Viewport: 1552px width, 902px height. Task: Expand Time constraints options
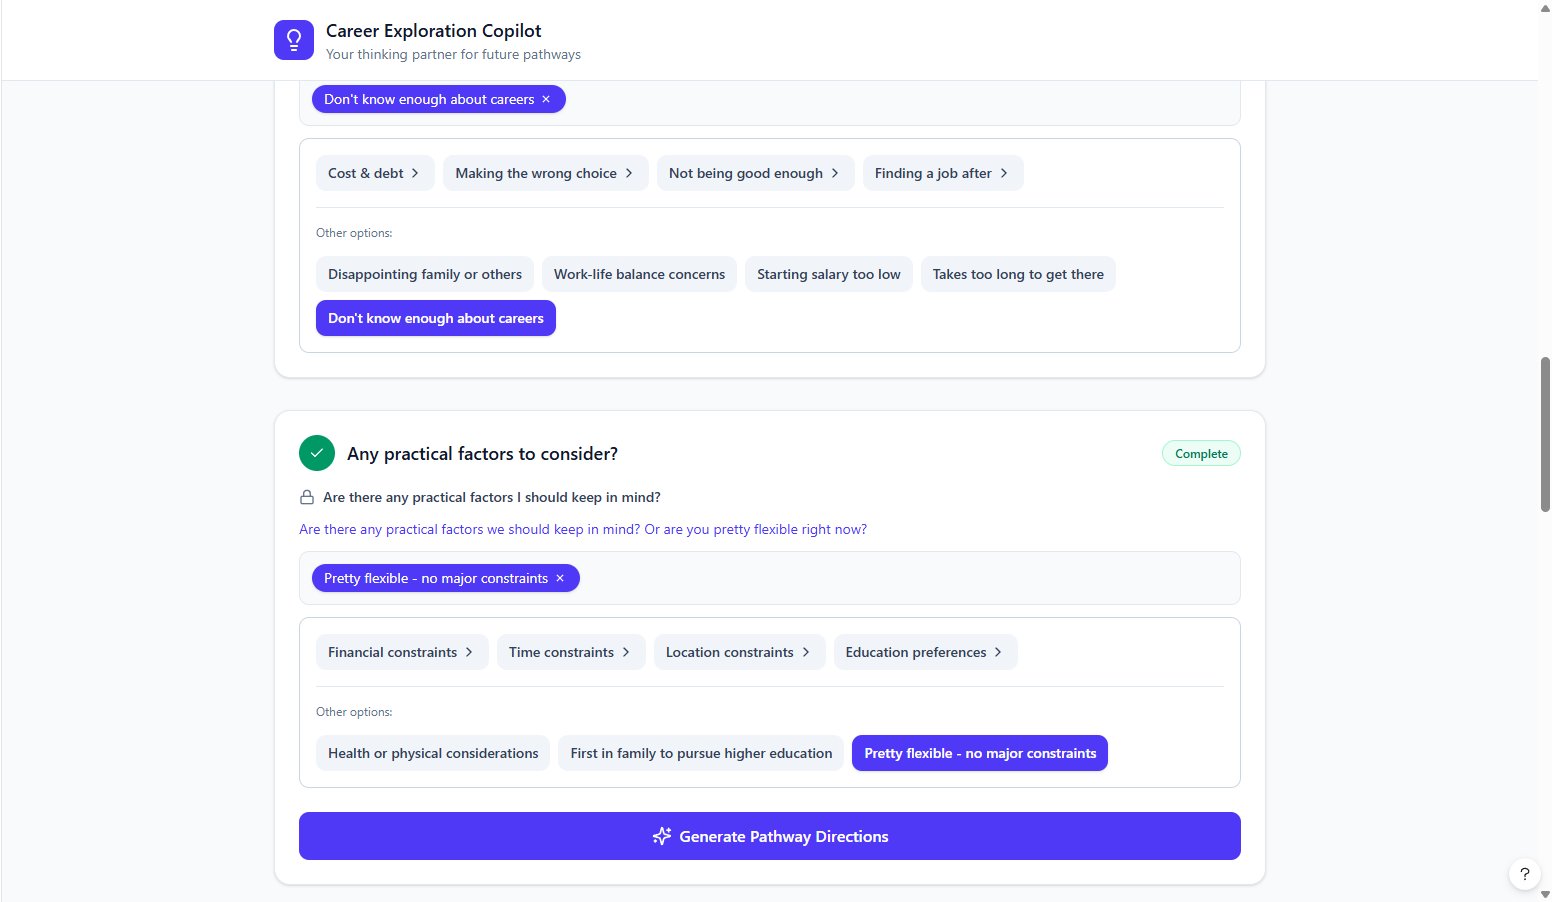point(571,652)
